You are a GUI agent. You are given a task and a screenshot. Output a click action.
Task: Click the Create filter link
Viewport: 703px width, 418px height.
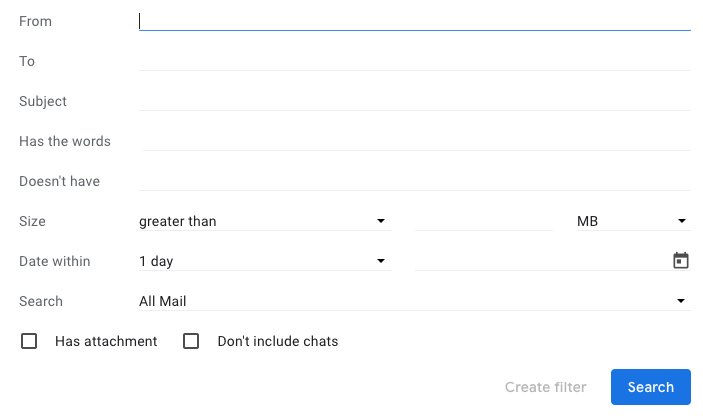[x=546, y=387]
